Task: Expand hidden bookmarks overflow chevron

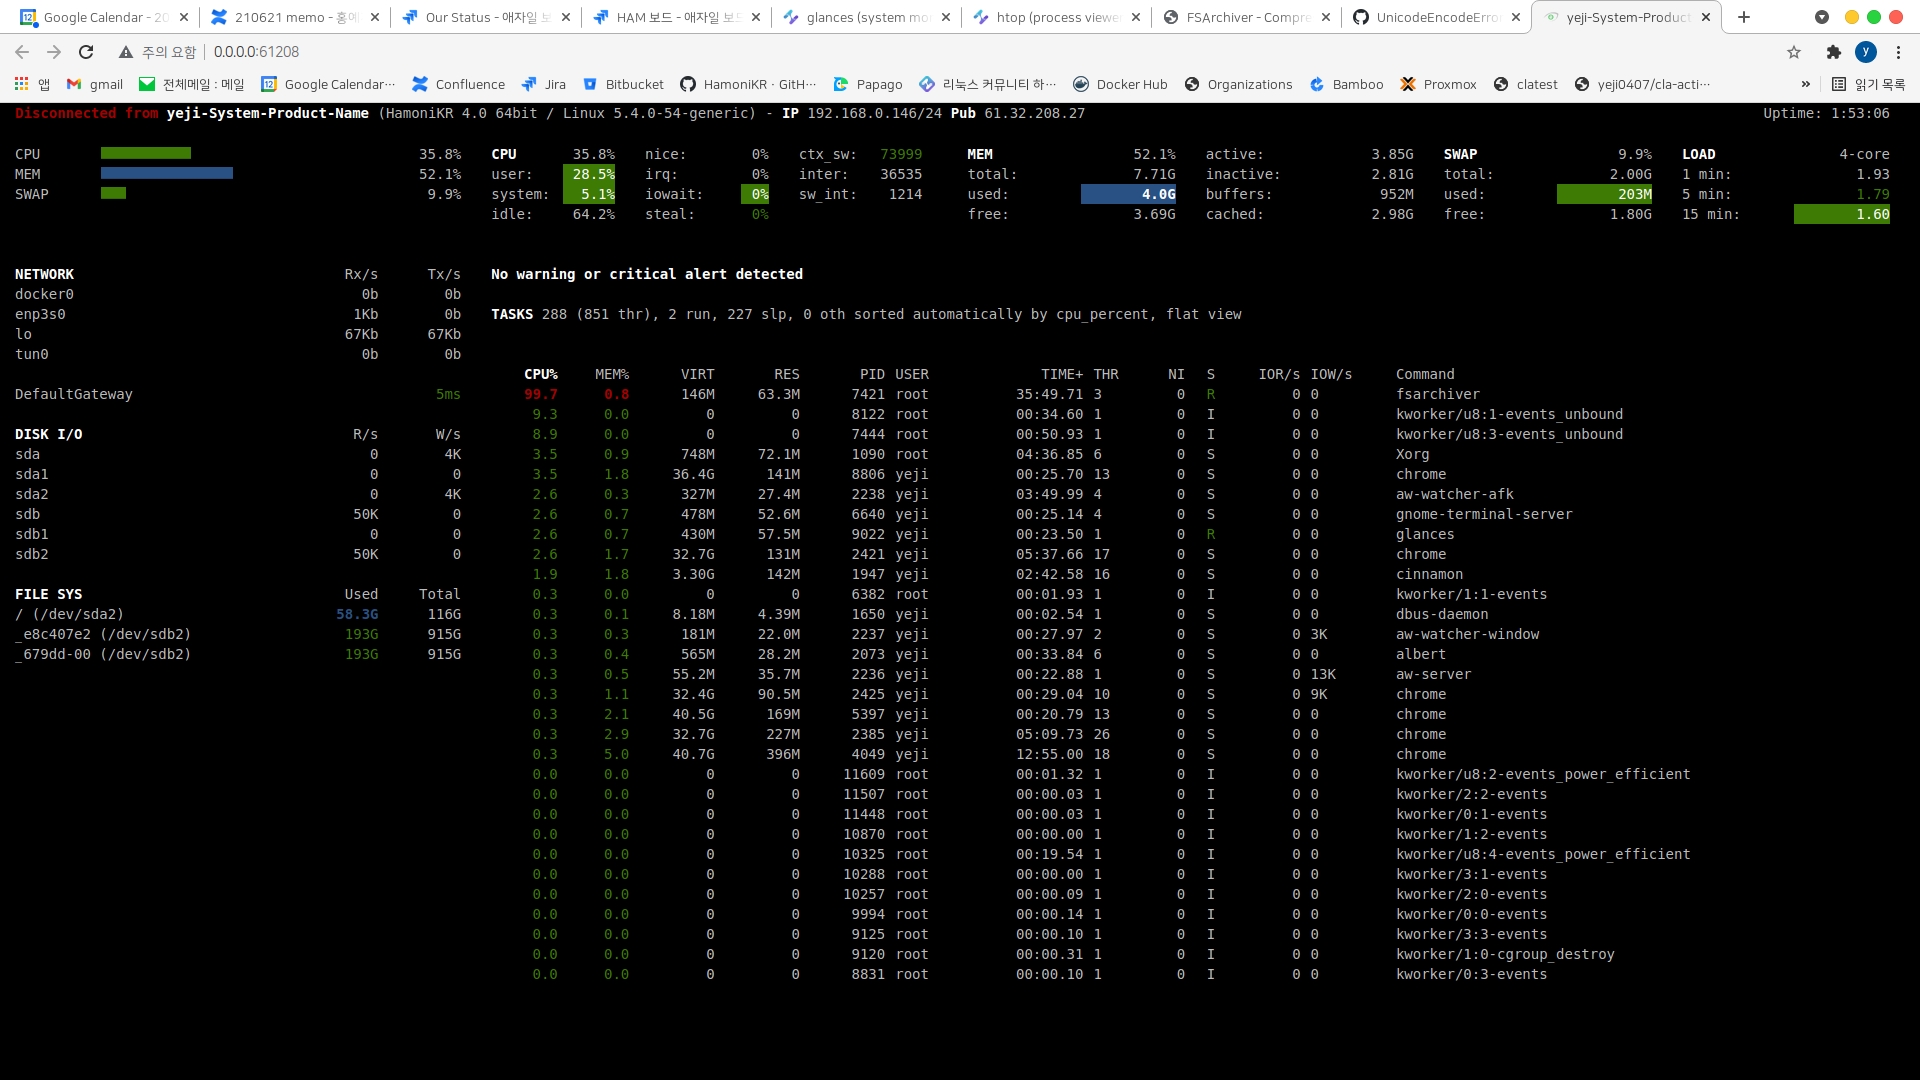Action: click(1805, 84)
